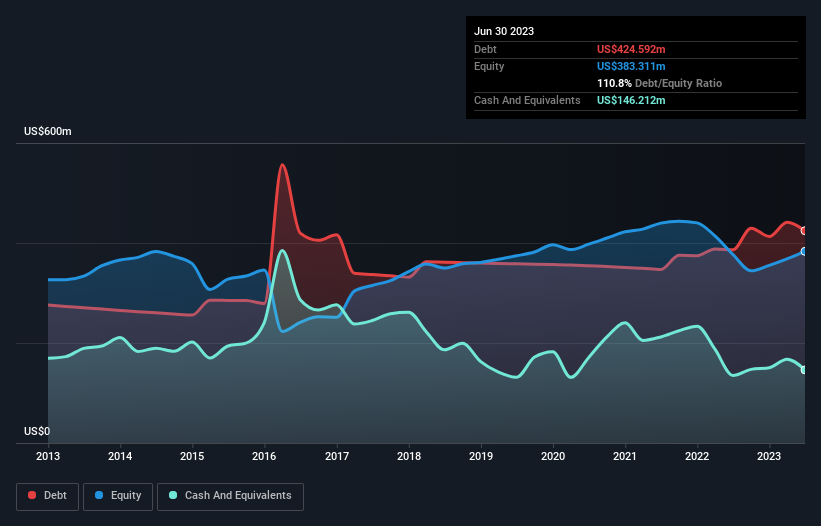Select the teal Cash endpoint marker on chart
Viewport: 821px width, 526px height.
point(805,370)
